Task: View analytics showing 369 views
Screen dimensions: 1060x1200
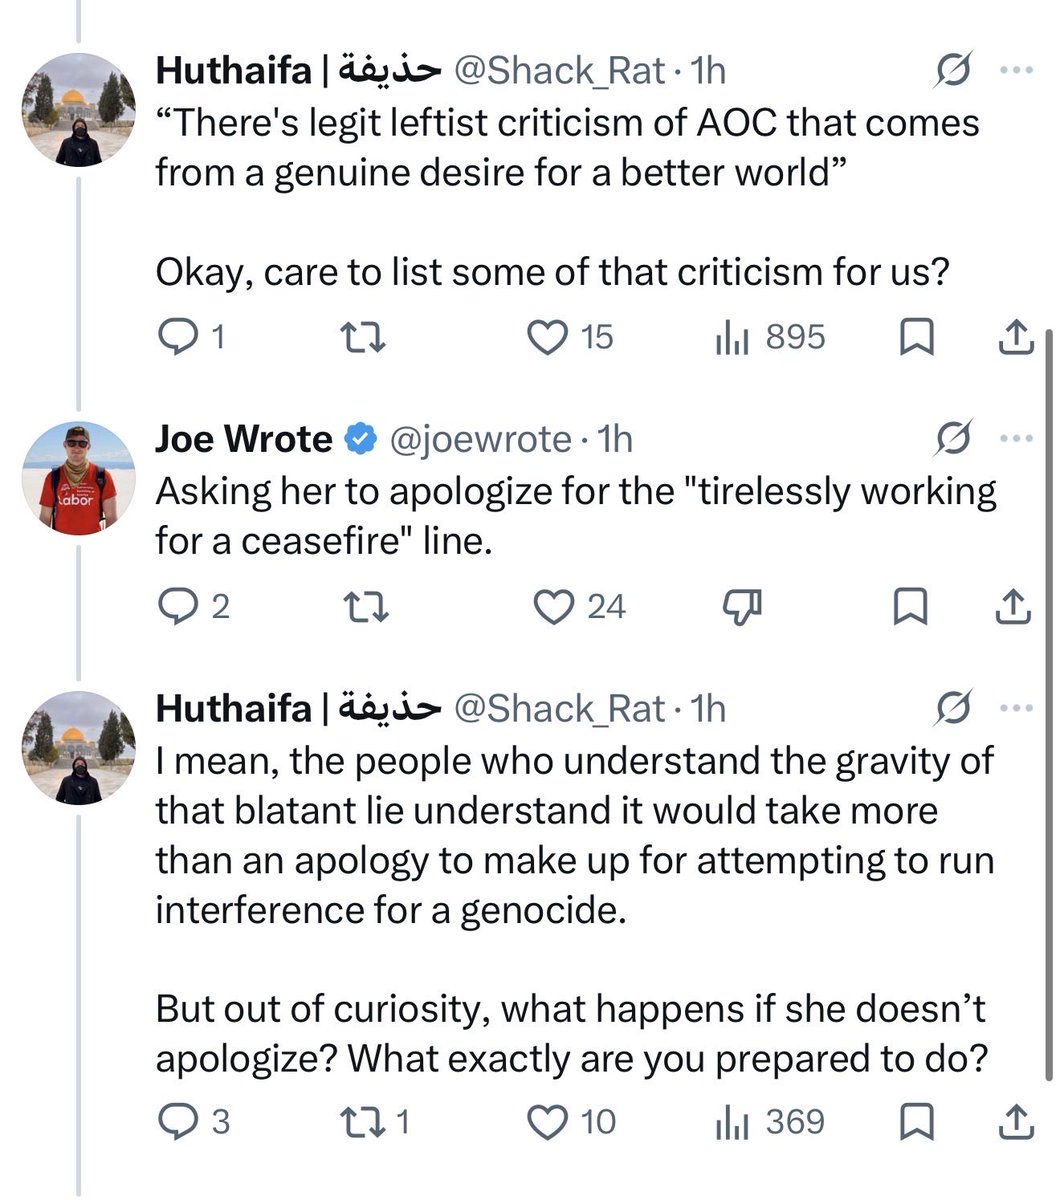Action: [x=770, y=1122]
